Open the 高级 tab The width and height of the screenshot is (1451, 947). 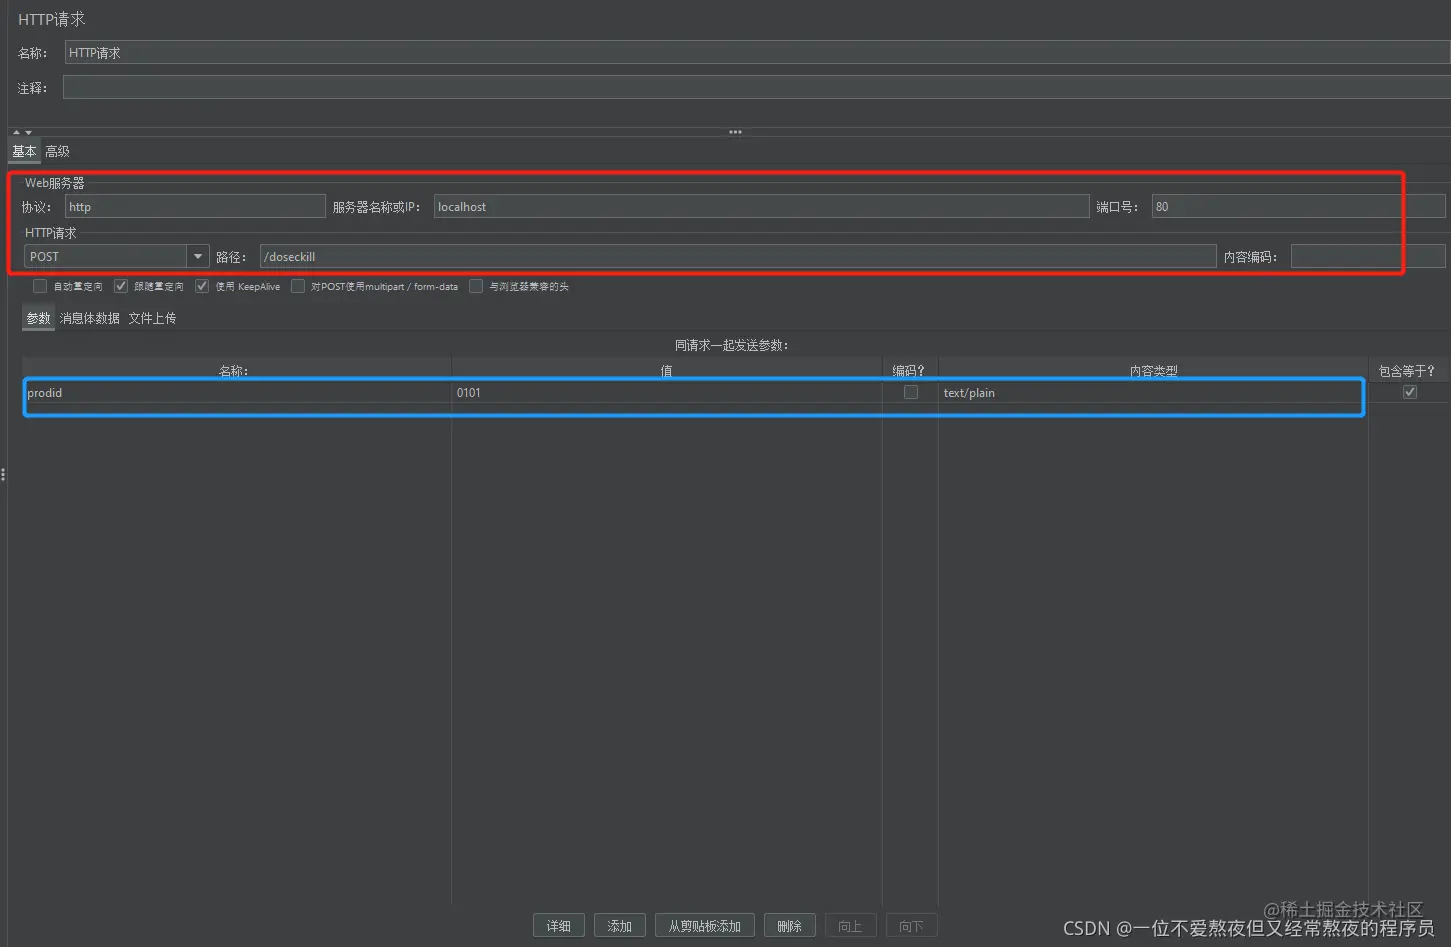[x=57, y=151]
